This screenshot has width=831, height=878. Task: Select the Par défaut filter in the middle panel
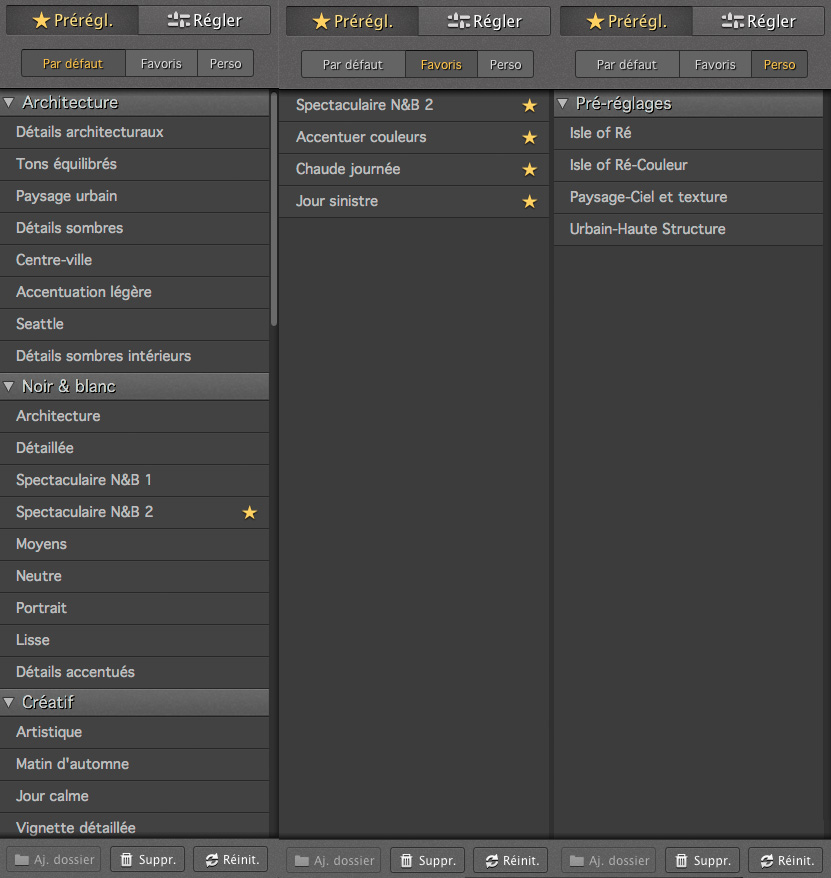[x=353, y=64]
